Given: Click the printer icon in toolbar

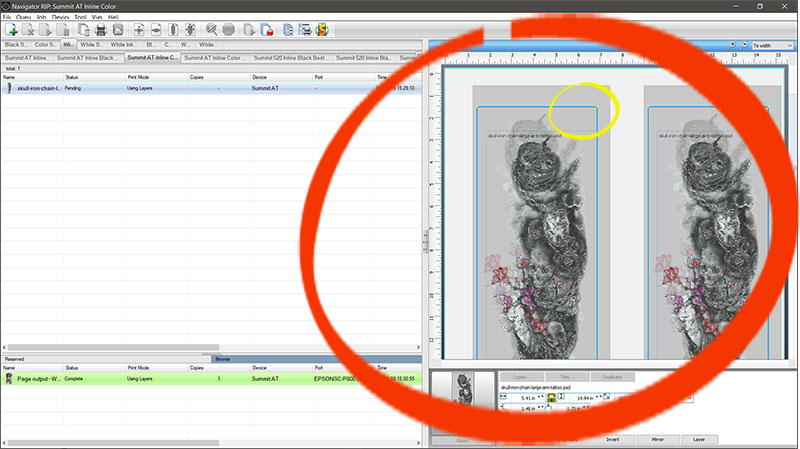Looking at the screenshot, I should pyautogui.click(x=101, y=30).
